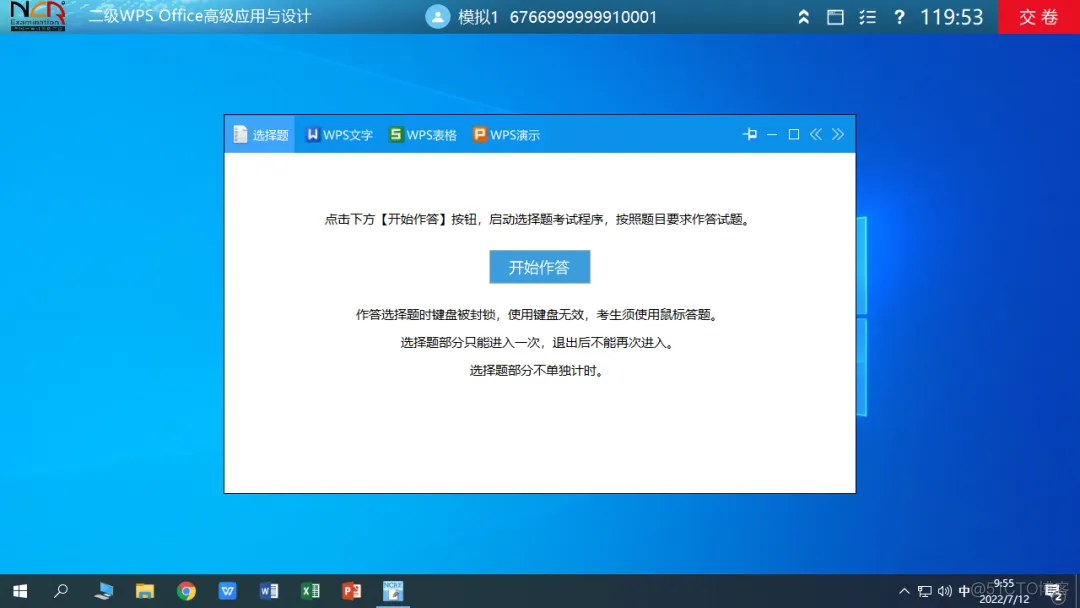Launch Microsoft Word from taskbar
Viewport: 1080px width, 608px height.
[269, 591]
